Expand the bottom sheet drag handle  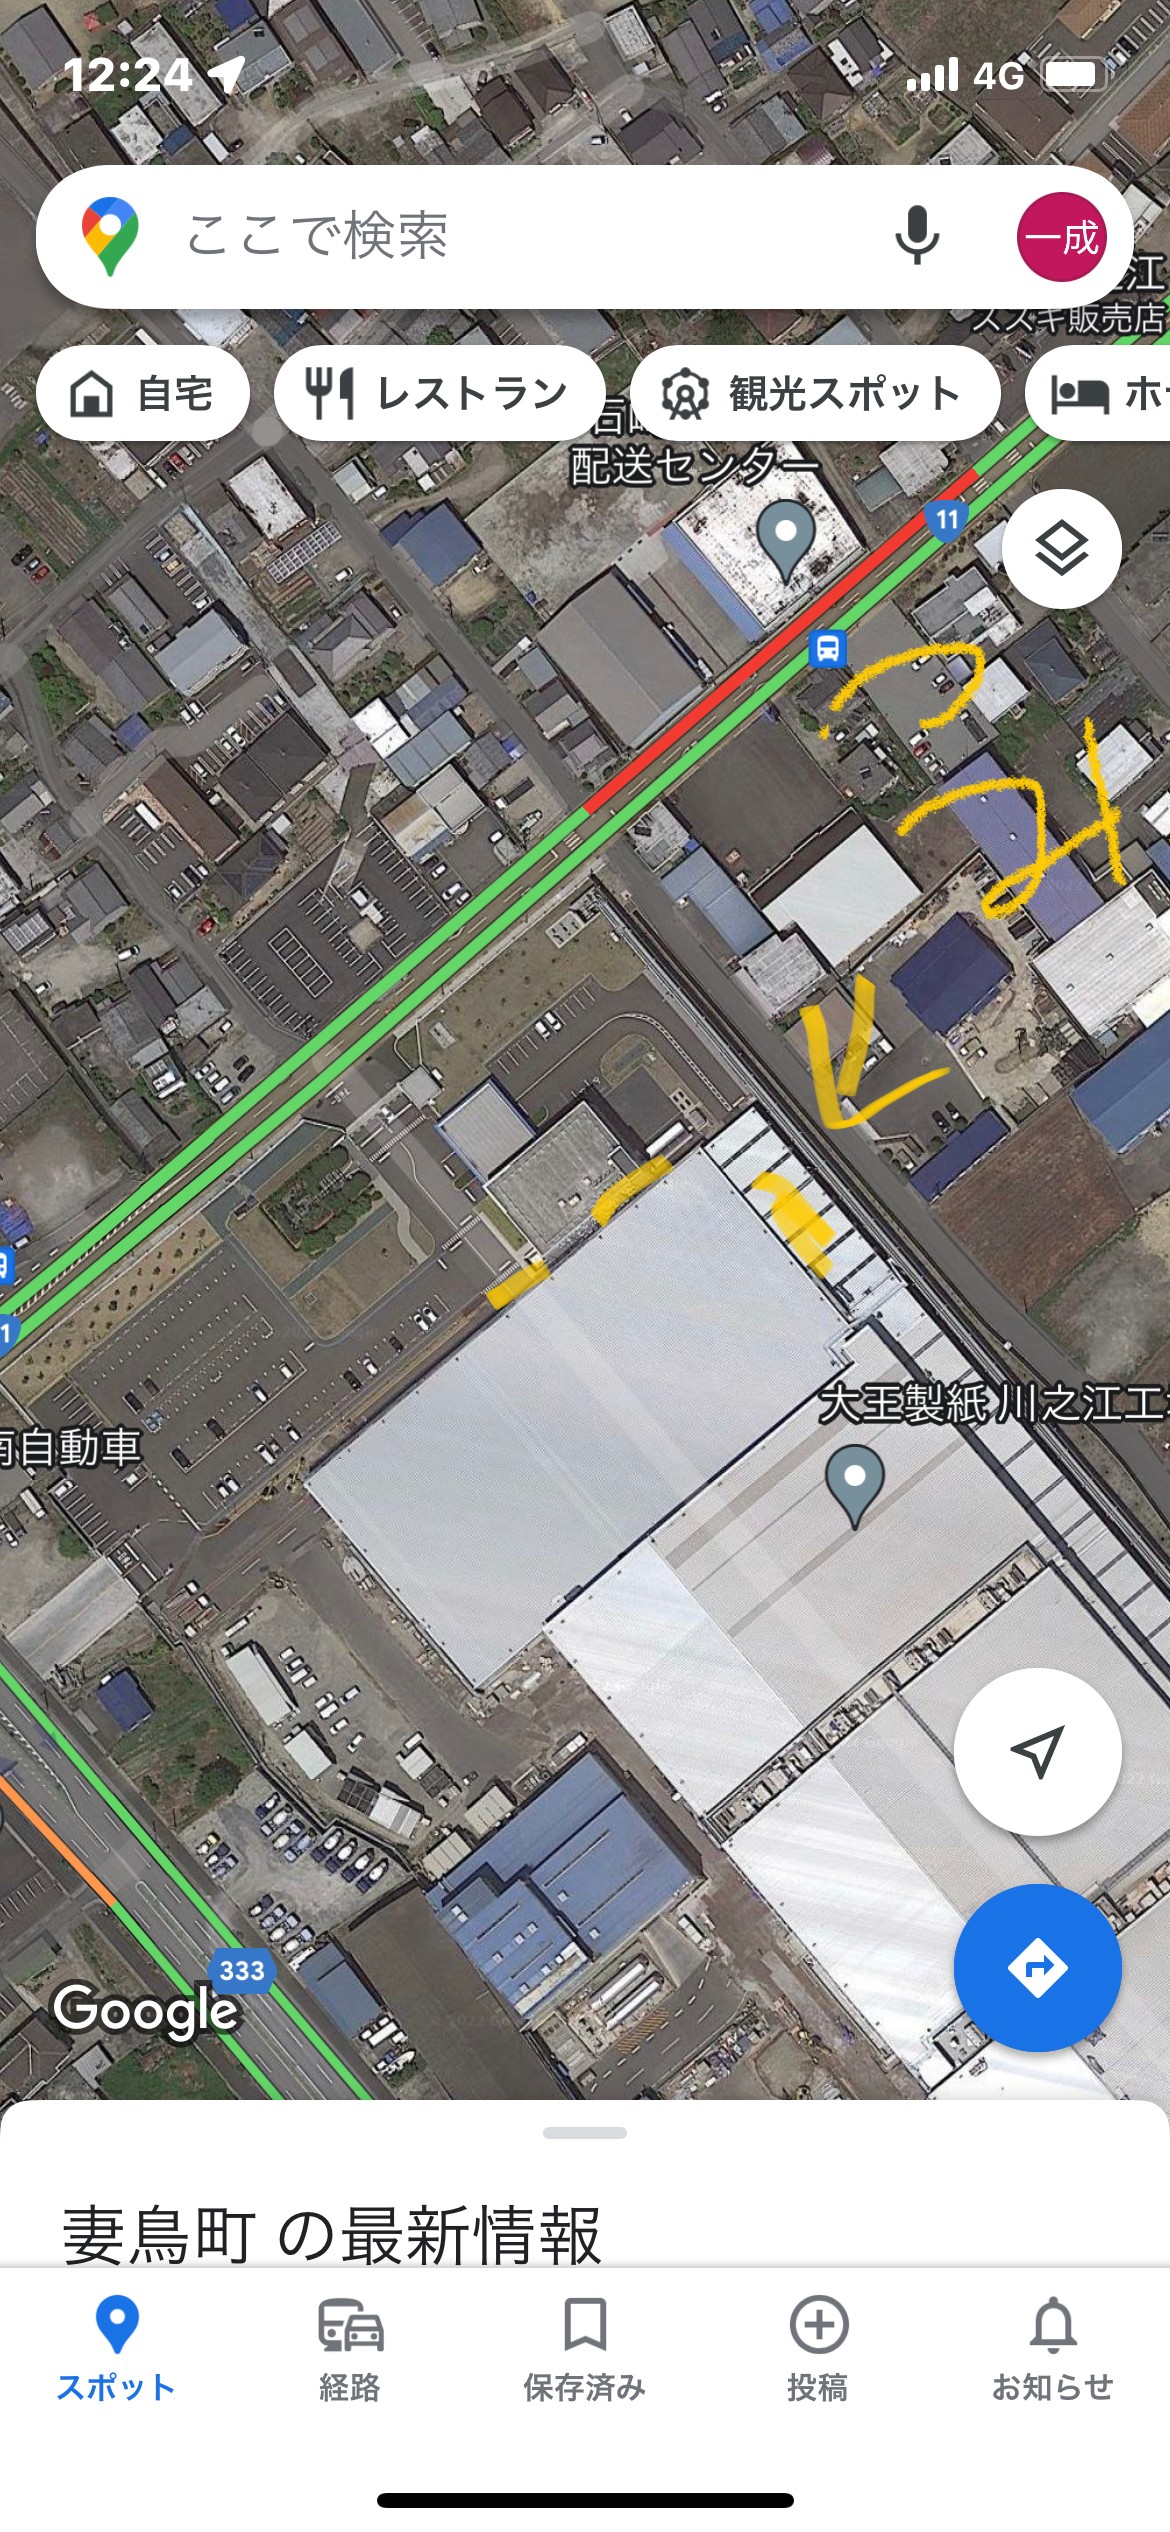pyautogui.click(x=585, y=2133)
